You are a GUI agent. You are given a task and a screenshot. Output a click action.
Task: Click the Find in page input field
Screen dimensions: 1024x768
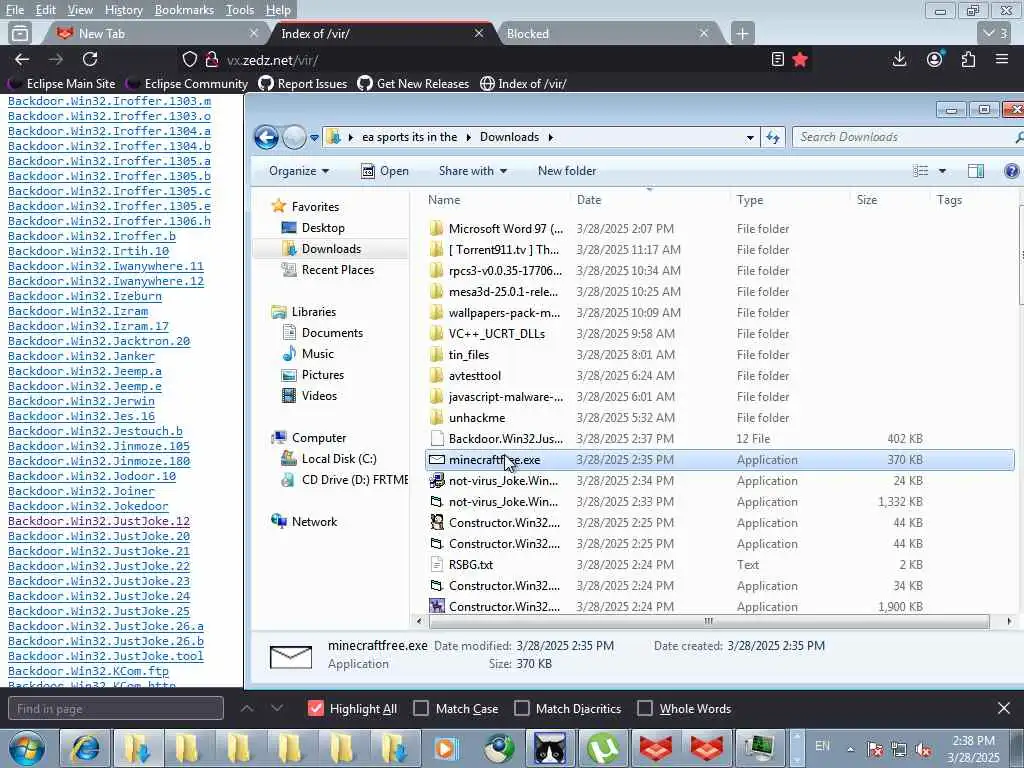tap(116, 709)
